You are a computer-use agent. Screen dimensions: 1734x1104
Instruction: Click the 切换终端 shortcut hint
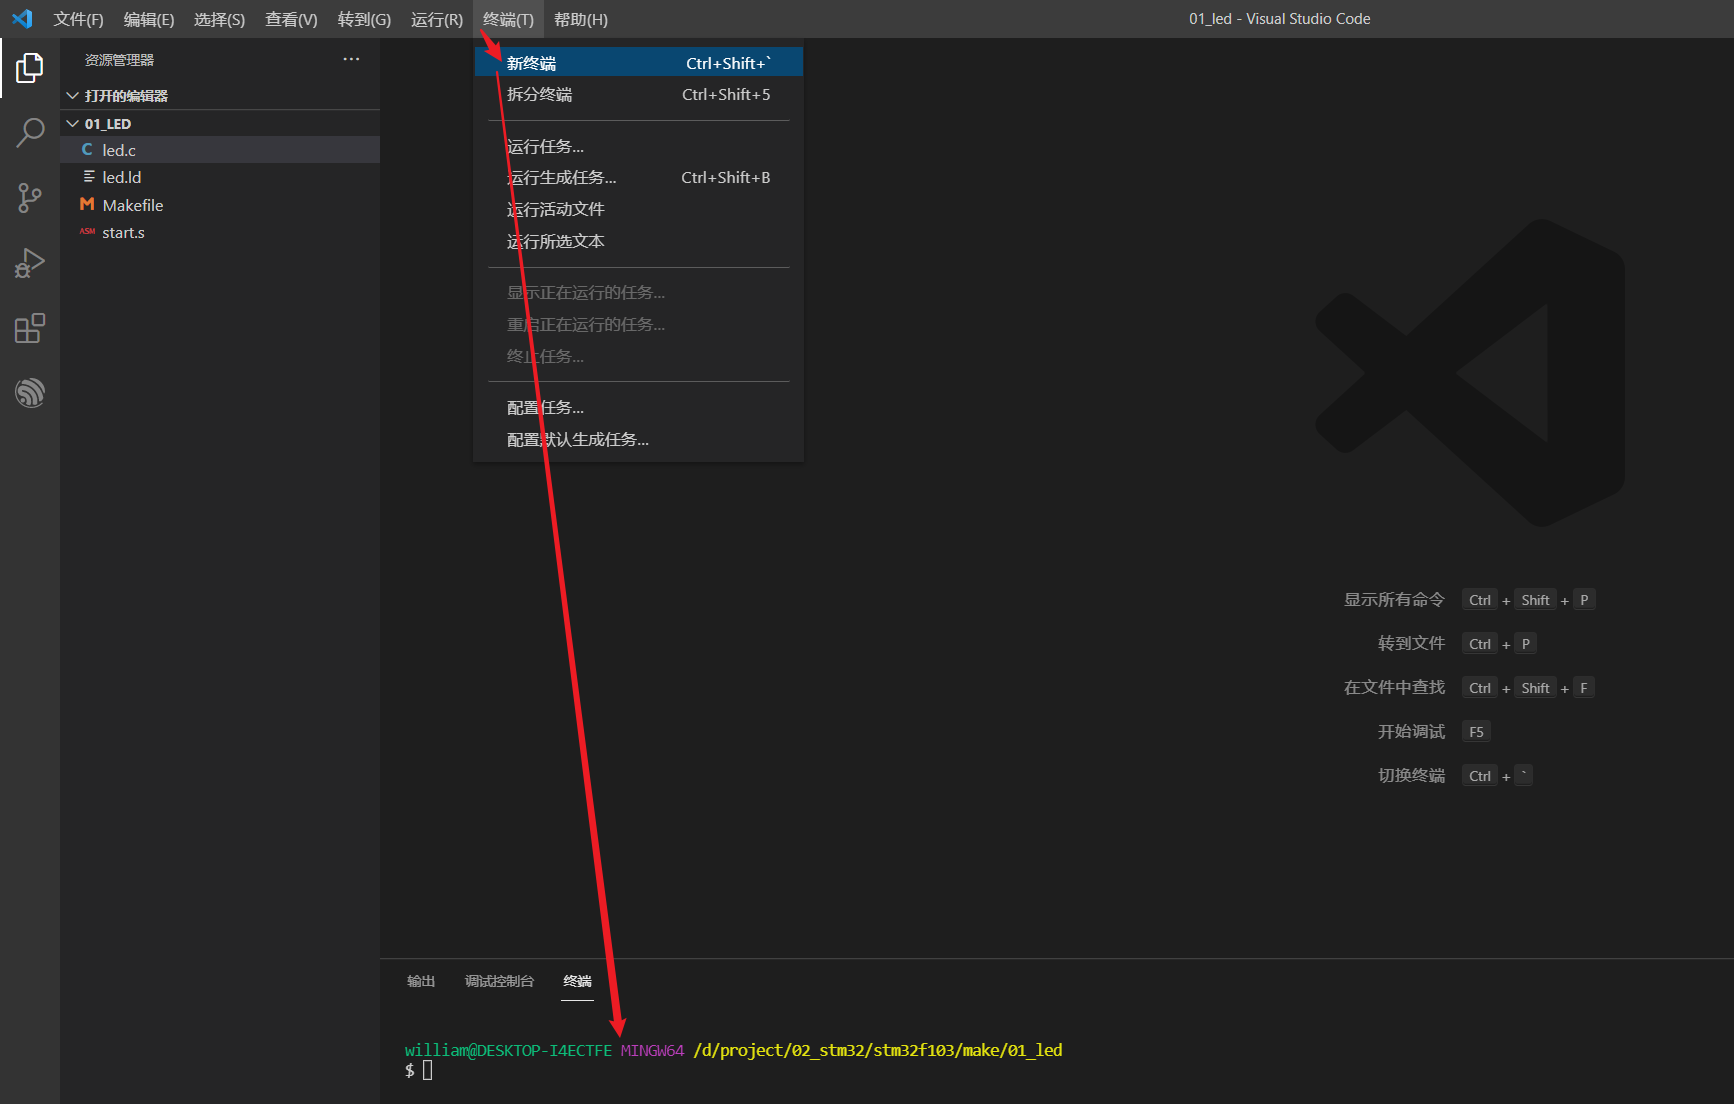1411,775
